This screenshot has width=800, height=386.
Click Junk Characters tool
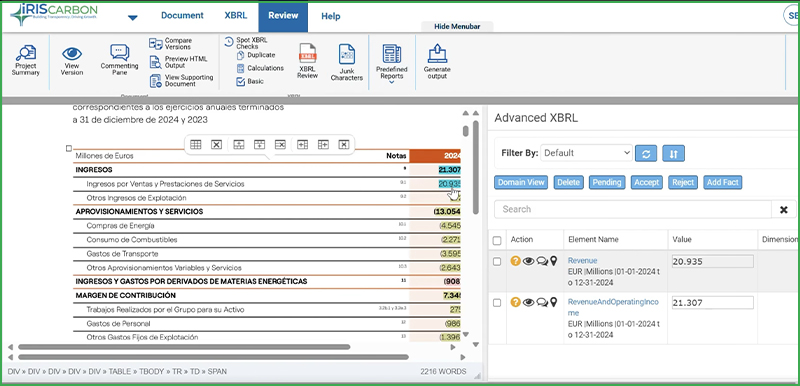point(346,62)
